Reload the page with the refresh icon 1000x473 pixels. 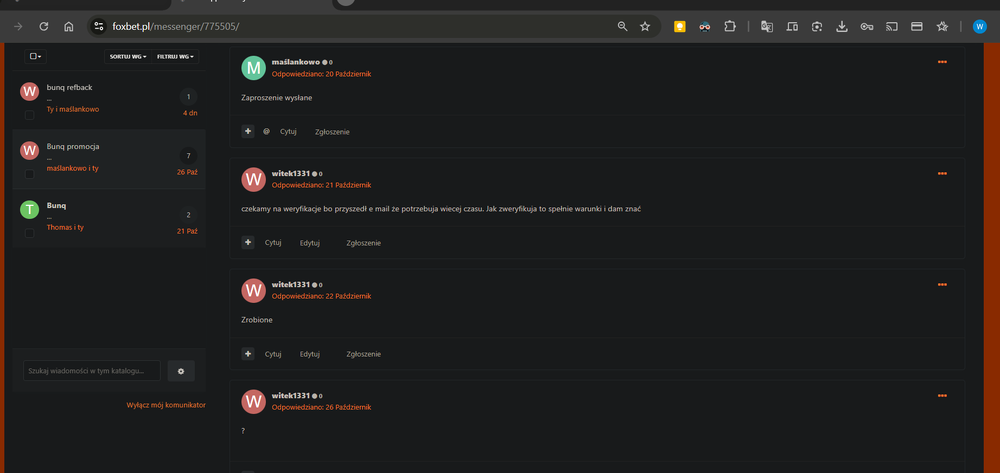coord(43,27)
